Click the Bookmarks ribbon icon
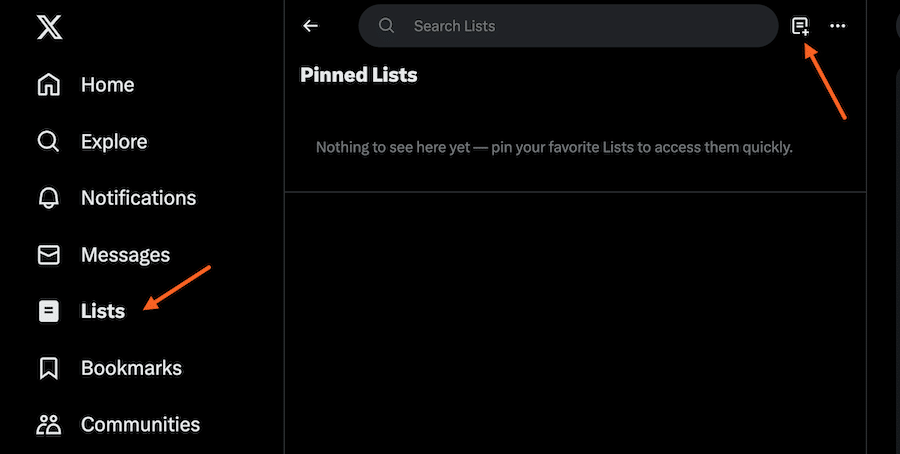Screen dimensions: 900x454 (49, 368)
